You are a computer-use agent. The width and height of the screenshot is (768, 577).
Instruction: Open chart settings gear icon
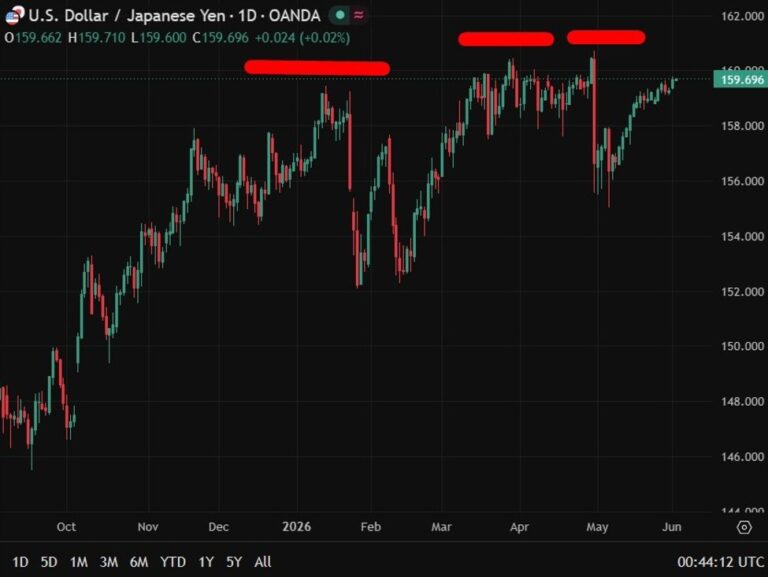coord(744,527)
